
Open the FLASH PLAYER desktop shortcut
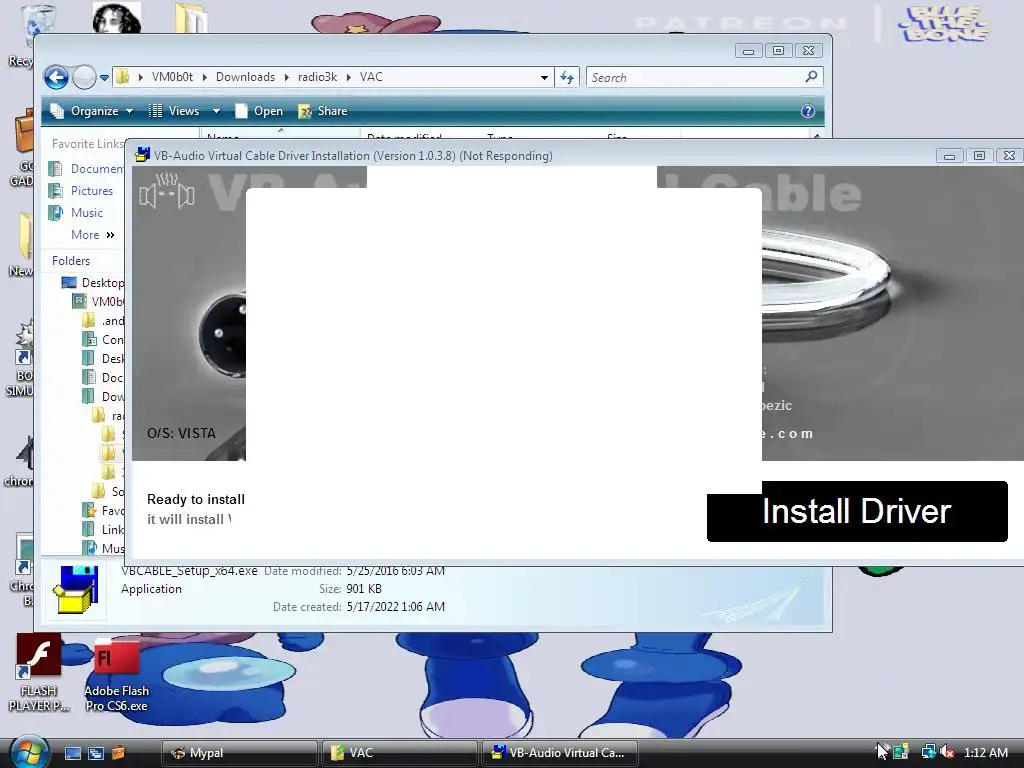click(39, 673)
